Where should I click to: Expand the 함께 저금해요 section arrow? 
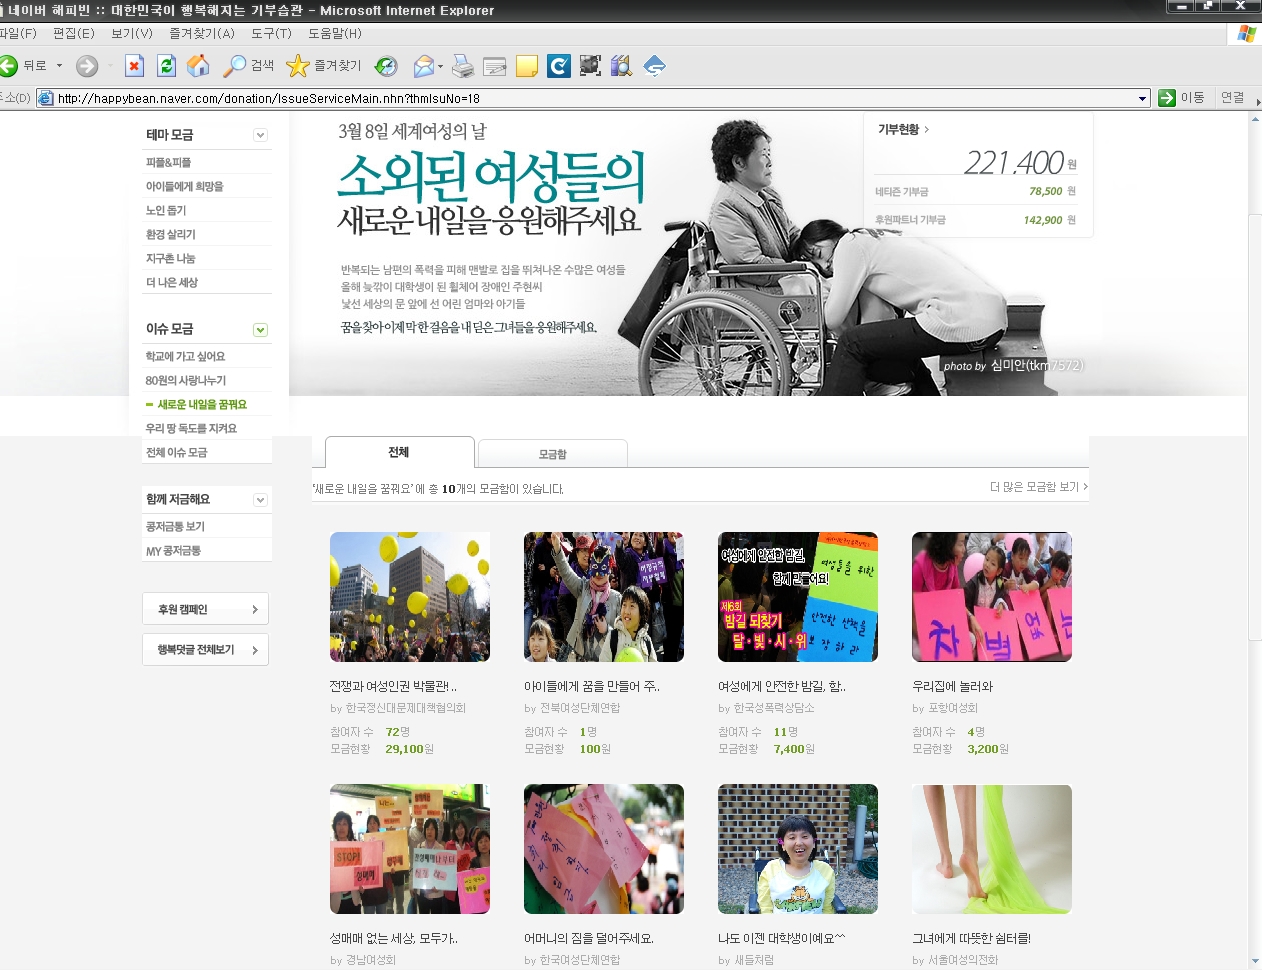[x=260, y=500]
